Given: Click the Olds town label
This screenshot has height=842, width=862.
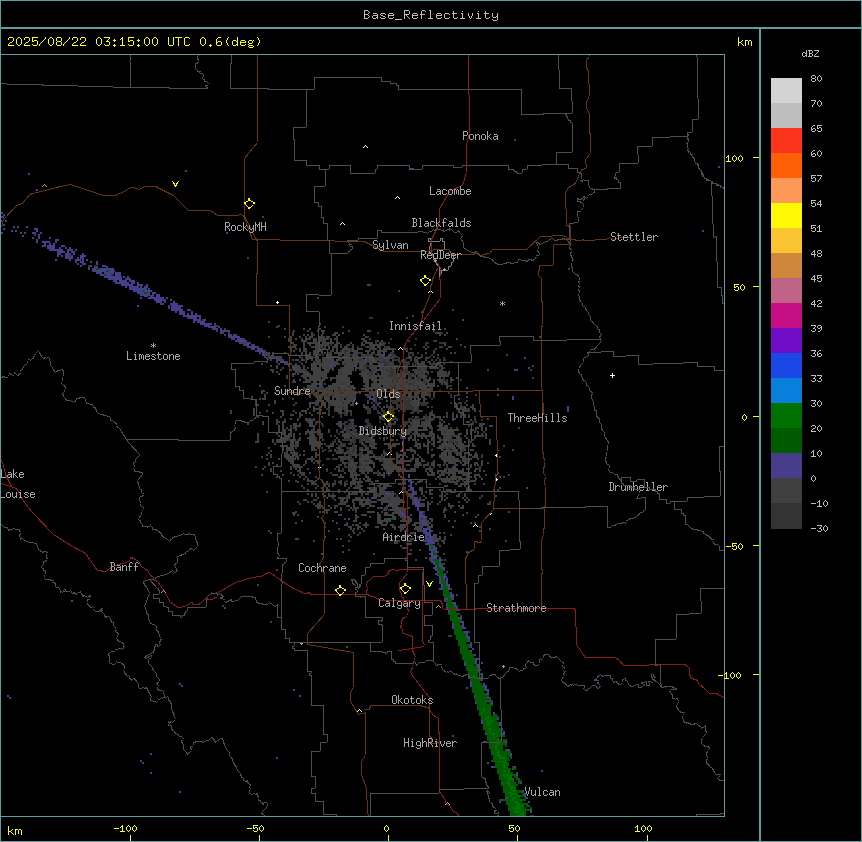Looking at the screenshot, I should pyautogui.click(x=388, y=394).
